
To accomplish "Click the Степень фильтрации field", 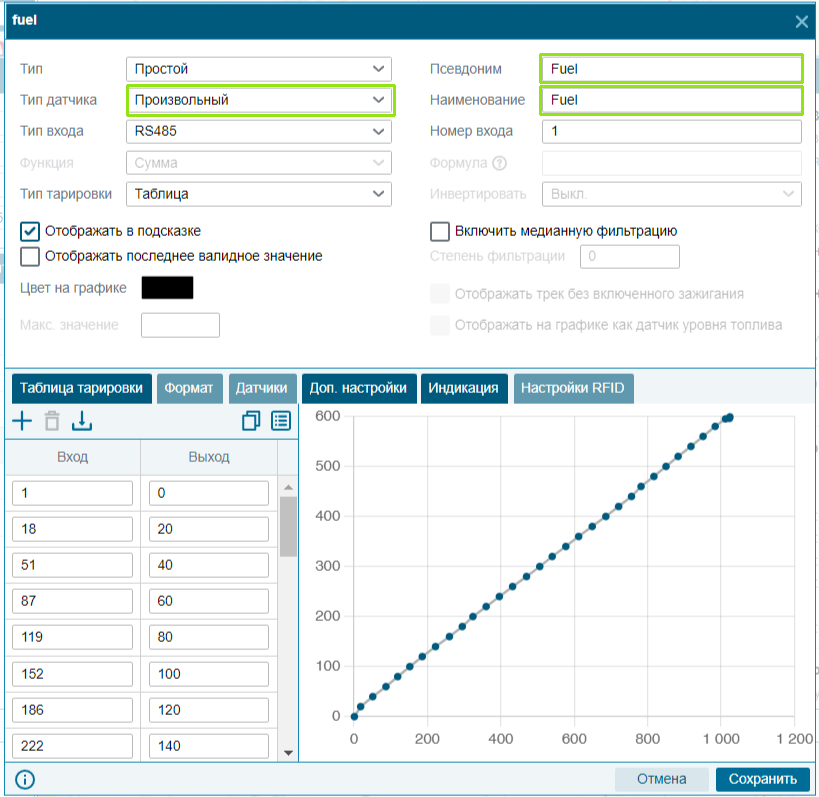I will pos(629,256).
